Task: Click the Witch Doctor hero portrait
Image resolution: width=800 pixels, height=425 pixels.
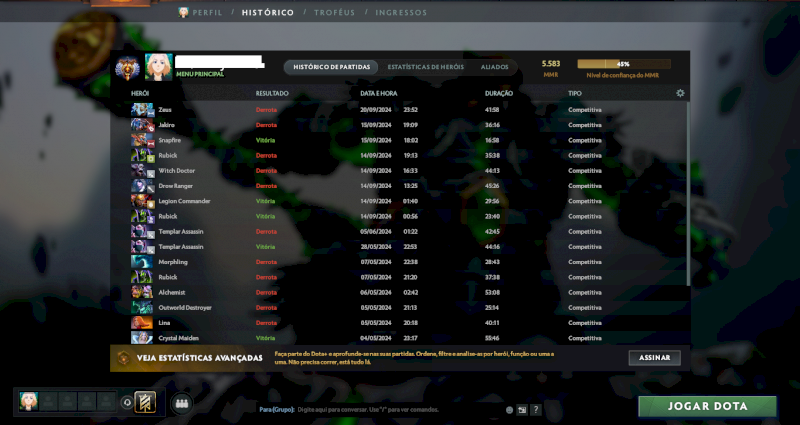Action: pos(142,171)
